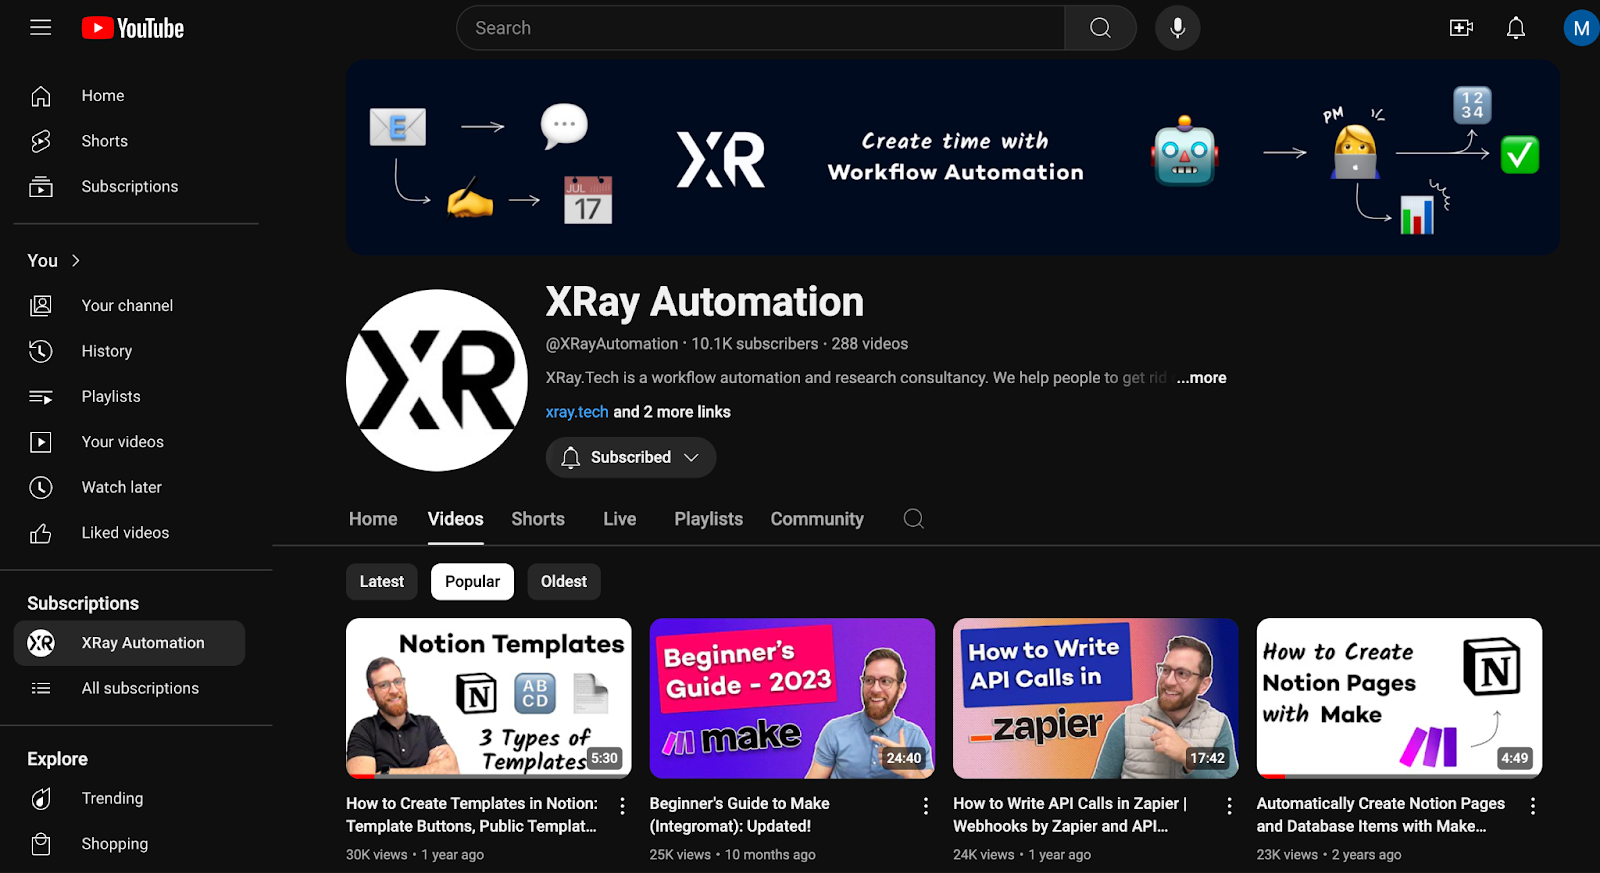1600x873 pixels.
Task: Open the Live tab
Action: coord(620,519)
